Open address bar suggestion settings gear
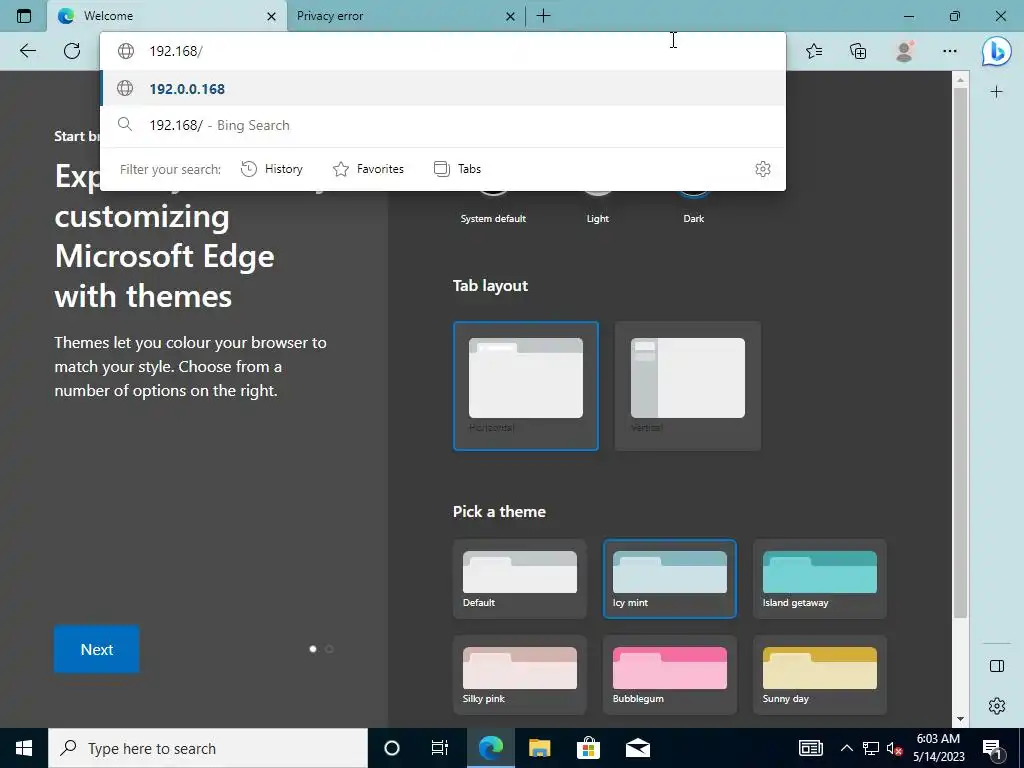The width and height of the screenshot is (1024, 768). [x=763, y=169]
